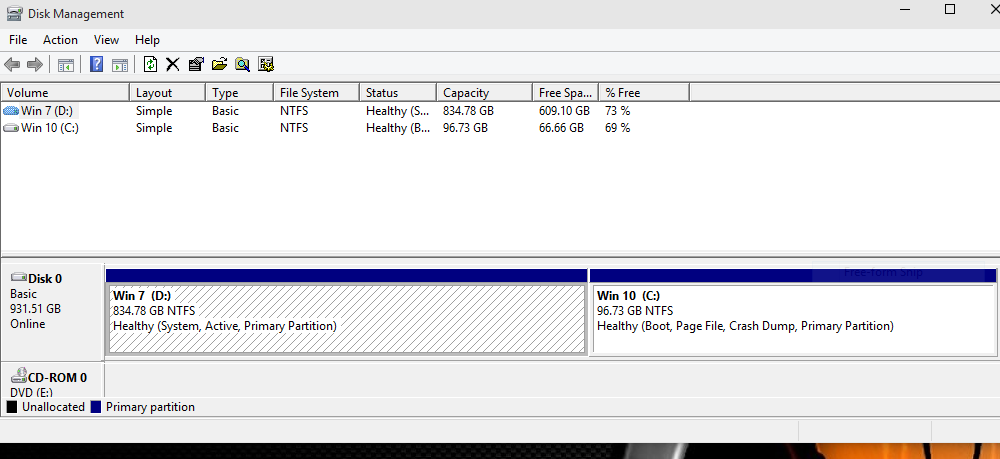
Task: Open the File menu
Action: pos(18,40)
